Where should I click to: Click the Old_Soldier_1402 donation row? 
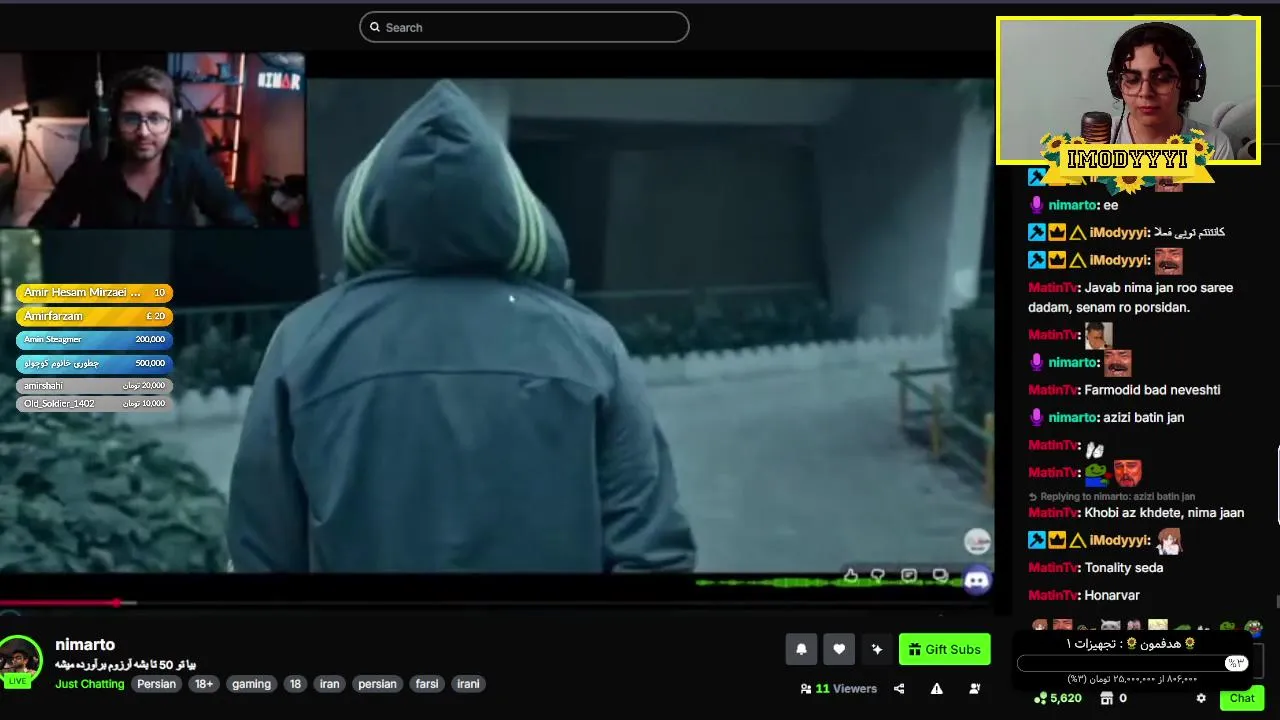[x=94, y=404]
